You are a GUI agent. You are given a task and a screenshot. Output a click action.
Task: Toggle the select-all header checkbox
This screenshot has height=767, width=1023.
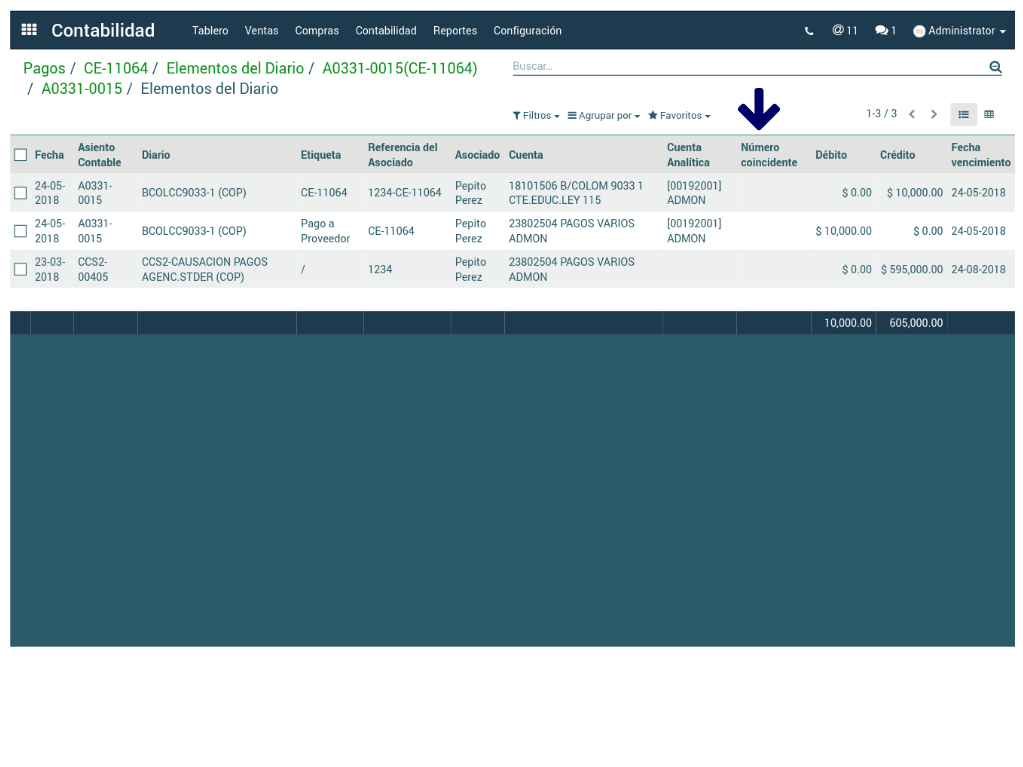click(x=20, y=155)
